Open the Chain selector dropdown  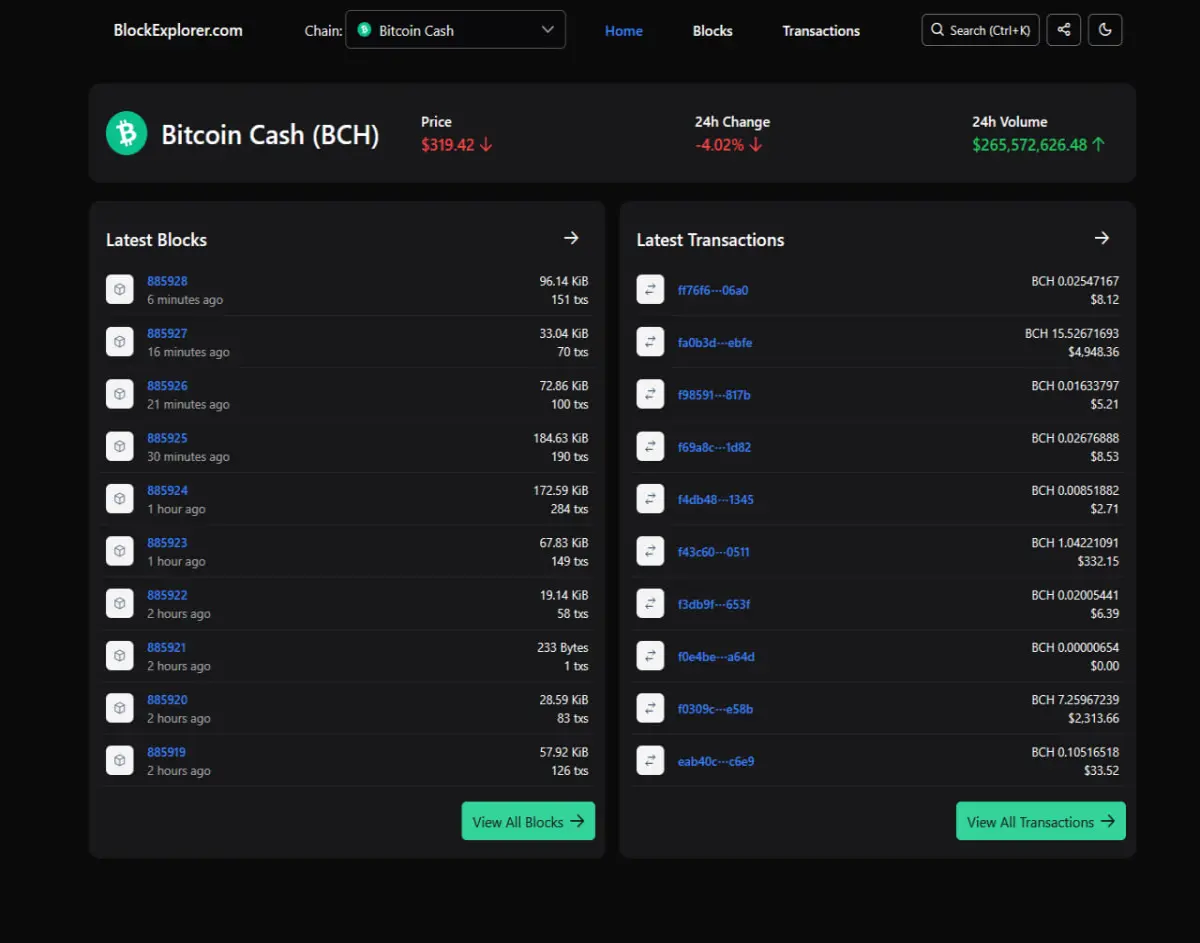[455, 30]
